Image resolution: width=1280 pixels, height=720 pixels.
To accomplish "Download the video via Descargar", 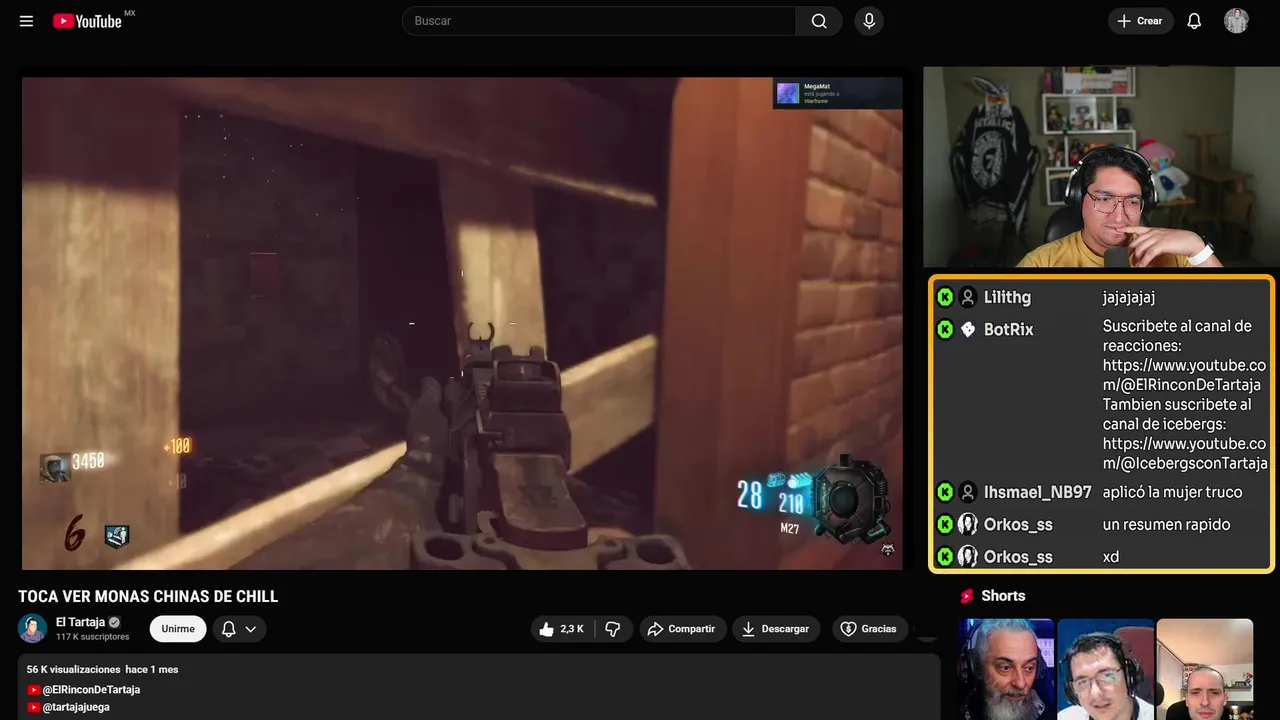I will (x=776, y=629).
